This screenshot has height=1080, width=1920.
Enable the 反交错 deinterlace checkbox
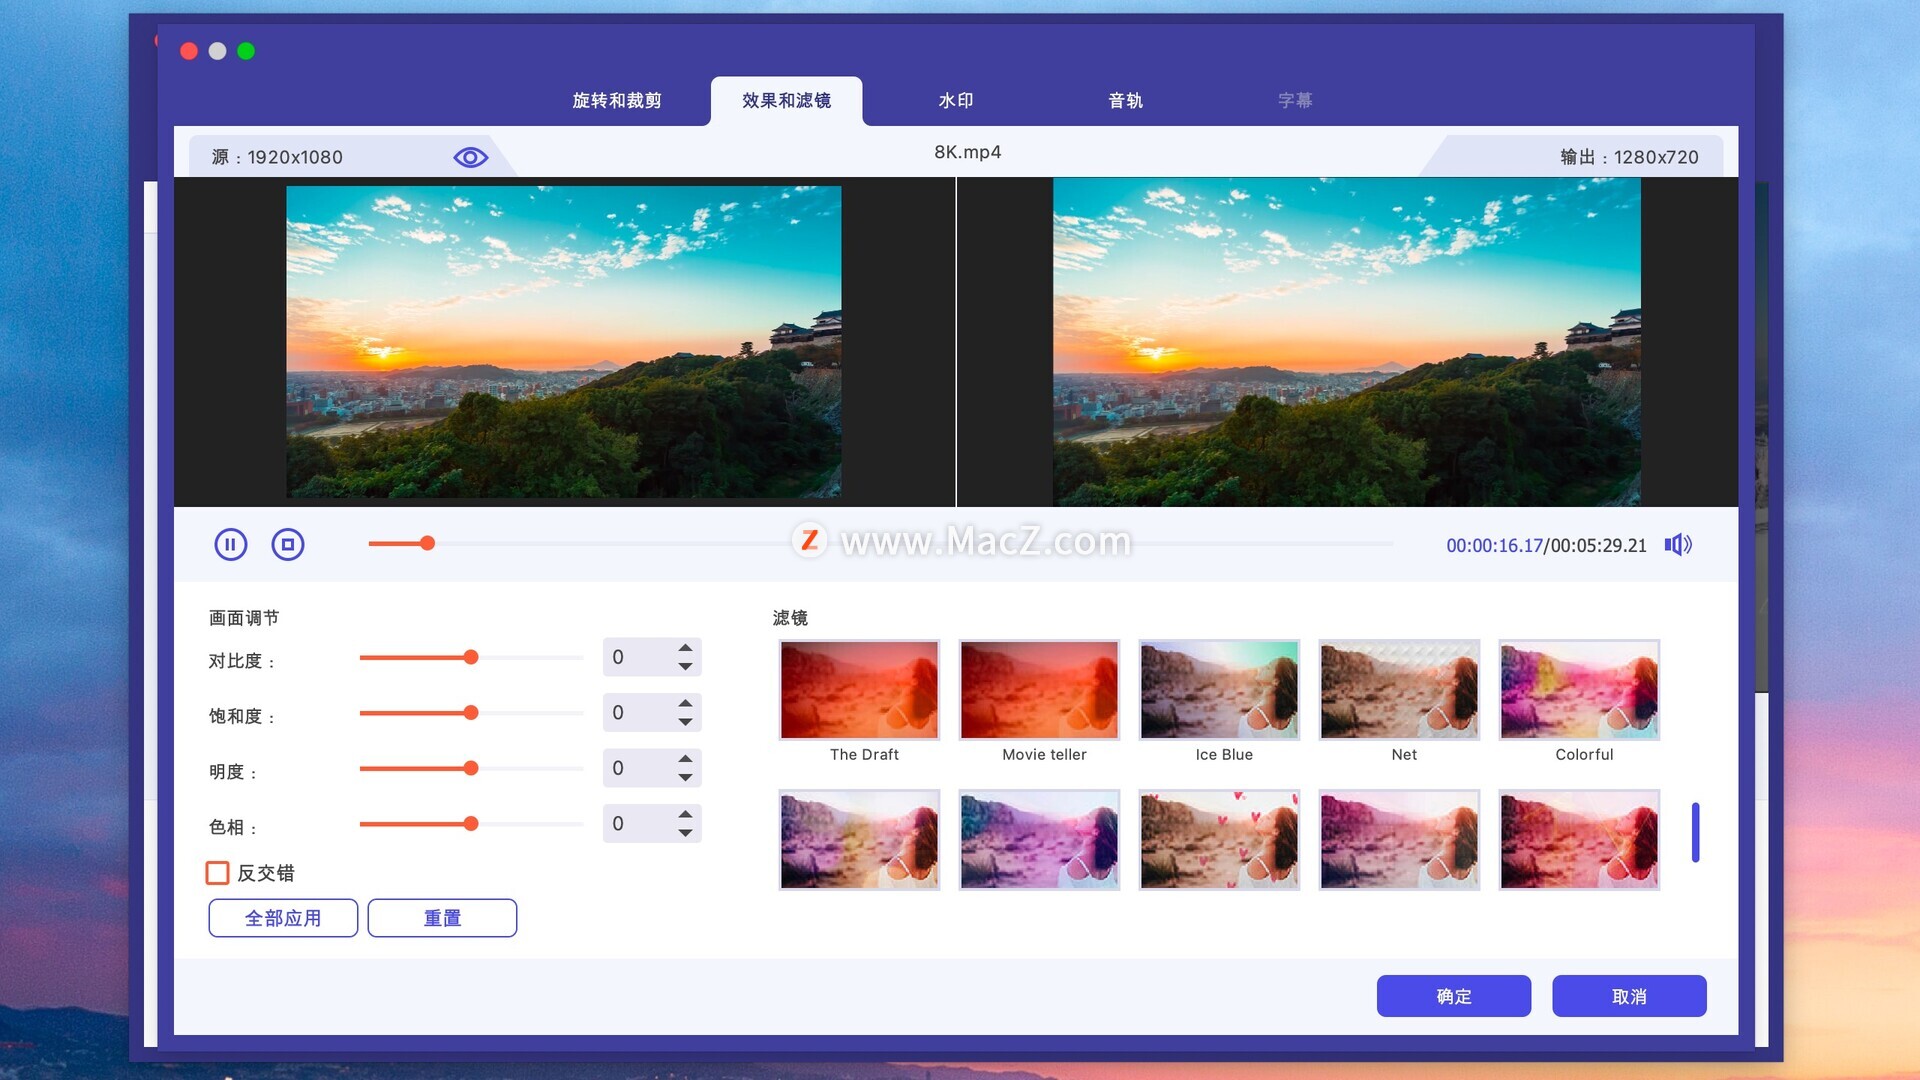[217, 873]
